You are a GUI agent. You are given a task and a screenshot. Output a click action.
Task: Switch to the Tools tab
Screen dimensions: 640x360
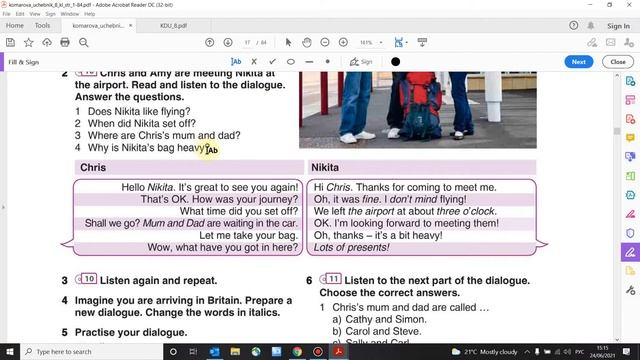(x=42, y=25)
